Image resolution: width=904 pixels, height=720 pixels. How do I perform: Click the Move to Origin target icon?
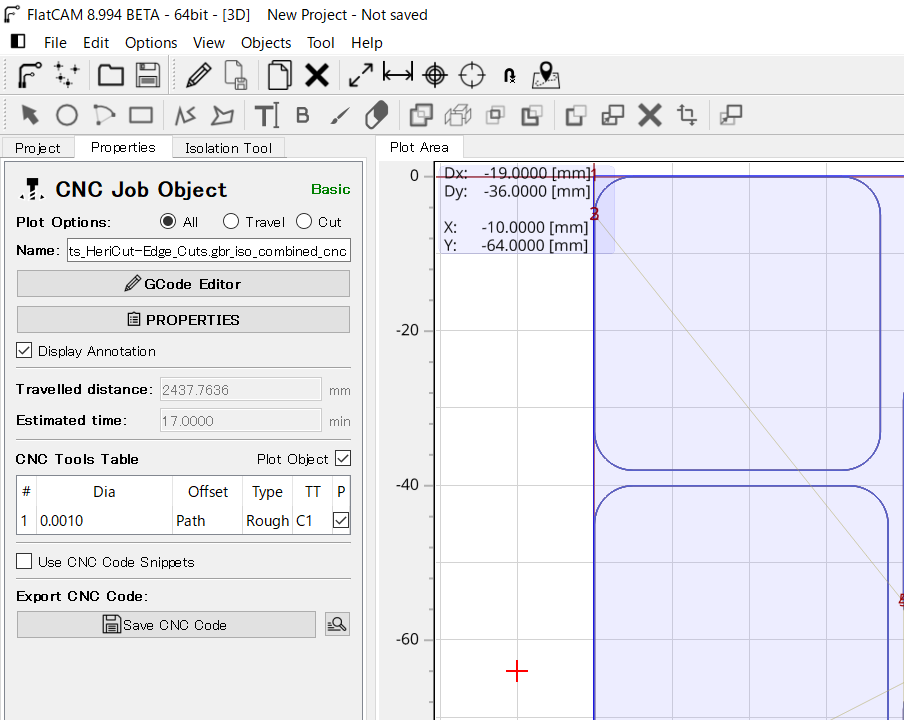pyautogui.click(x=472, y=75)
